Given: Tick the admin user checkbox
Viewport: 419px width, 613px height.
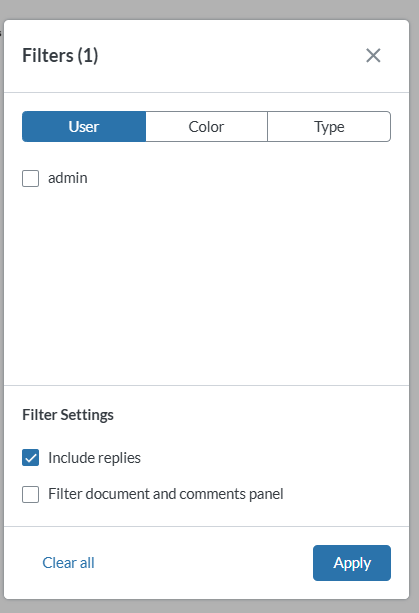Looking at the screenshot, I should [30, 178].
